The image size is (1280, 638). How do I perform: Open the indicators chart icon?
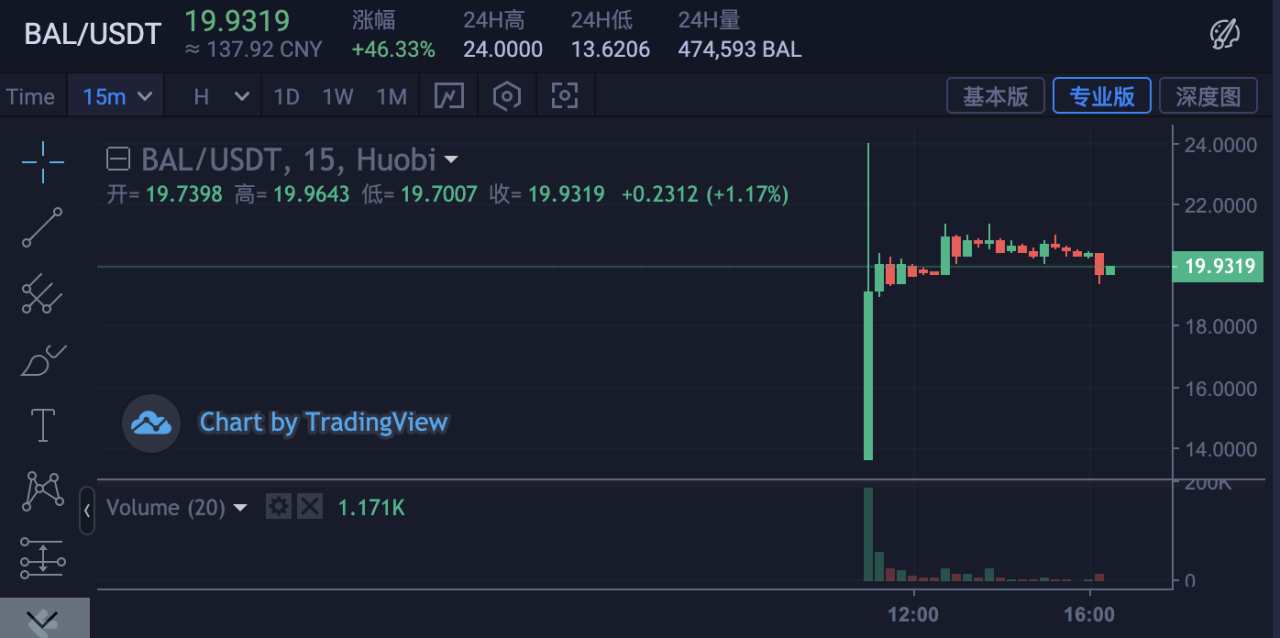click(x=450, y=96)
